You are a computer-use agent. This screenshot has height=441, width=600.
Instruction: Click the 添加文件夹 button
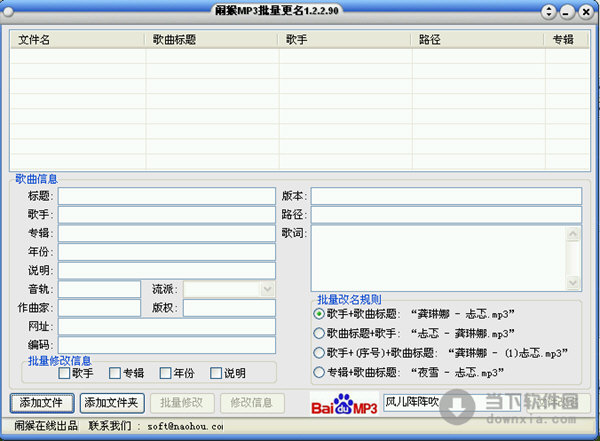(x=112, y=403)
